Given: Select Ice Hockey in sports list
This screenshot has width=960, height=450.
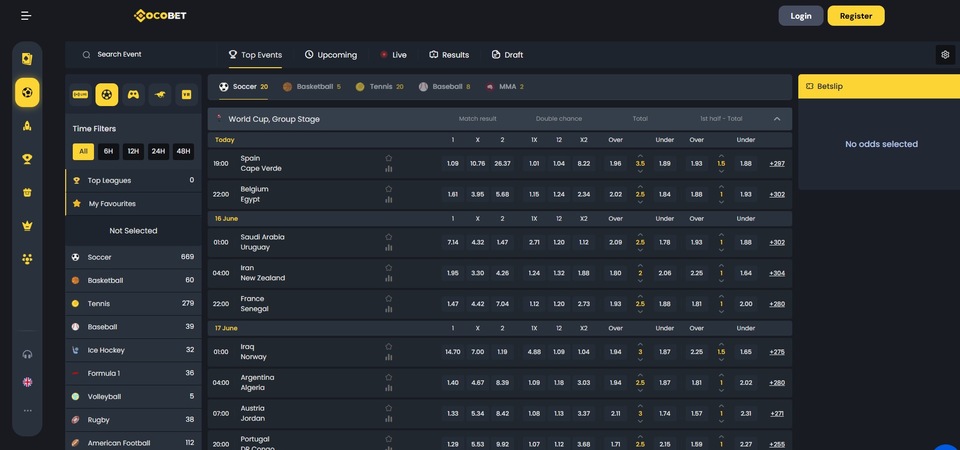Looking at the screenshot, I should tap(133, 350).
